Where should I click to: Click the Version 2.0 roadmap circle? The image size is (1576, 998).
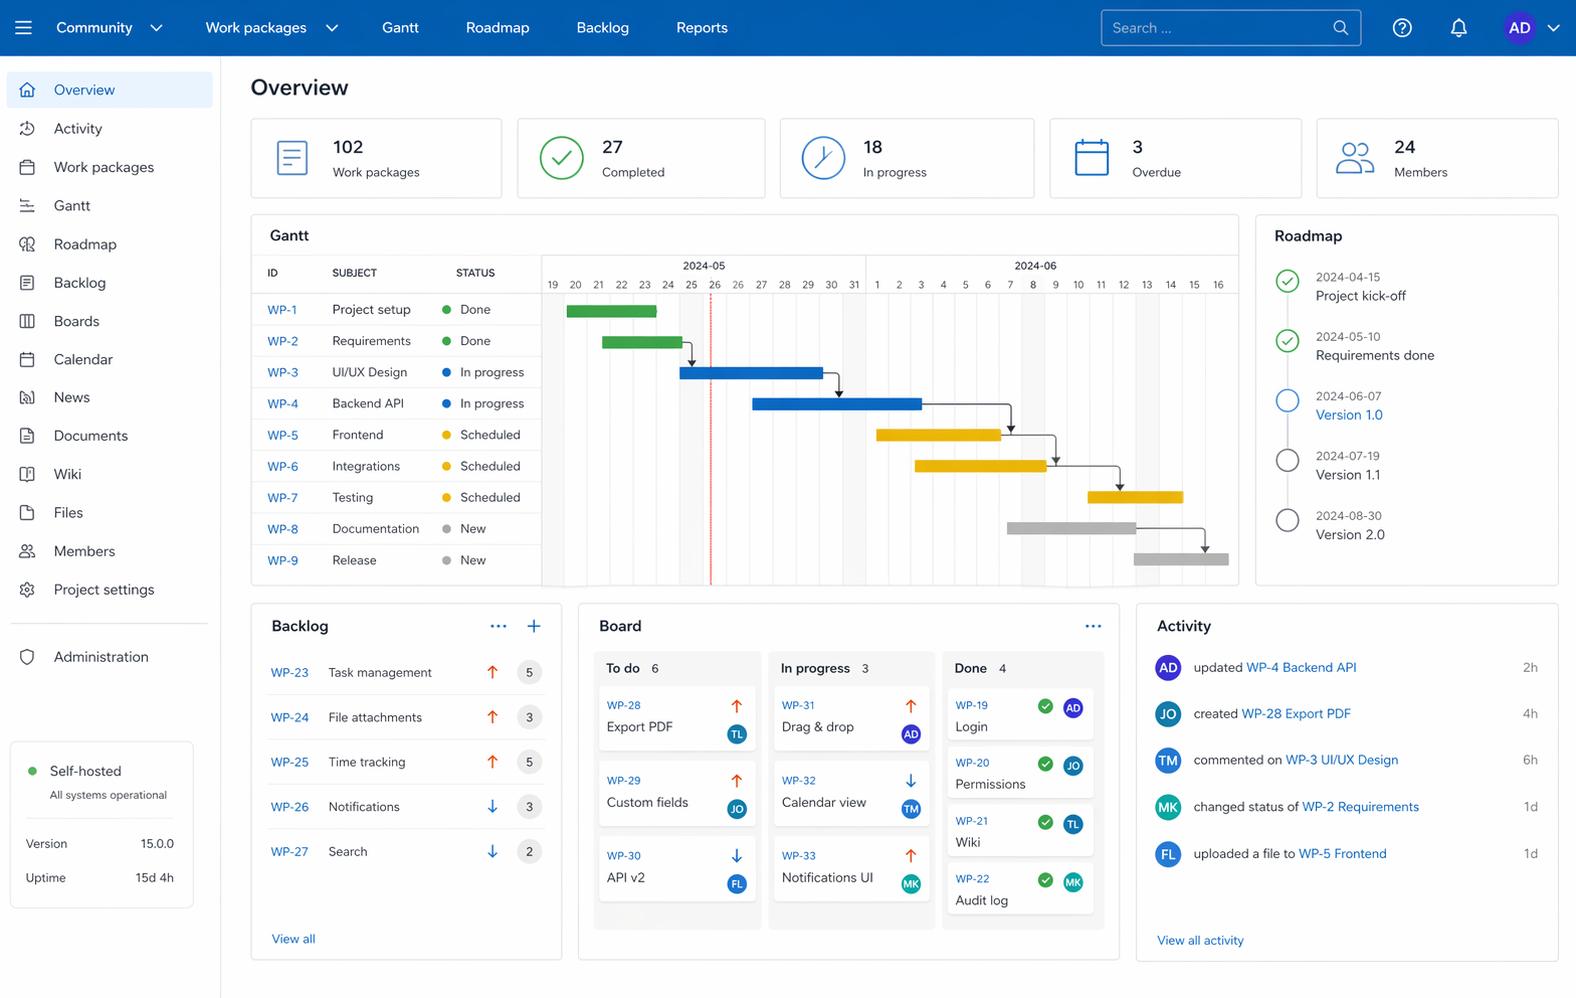1288,520
